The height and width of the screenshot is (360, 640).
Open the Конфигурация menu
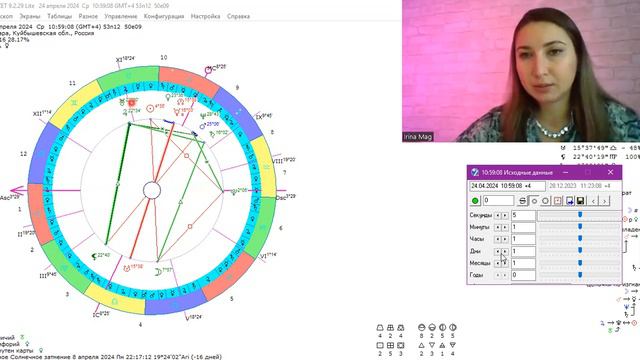point(164,16)
